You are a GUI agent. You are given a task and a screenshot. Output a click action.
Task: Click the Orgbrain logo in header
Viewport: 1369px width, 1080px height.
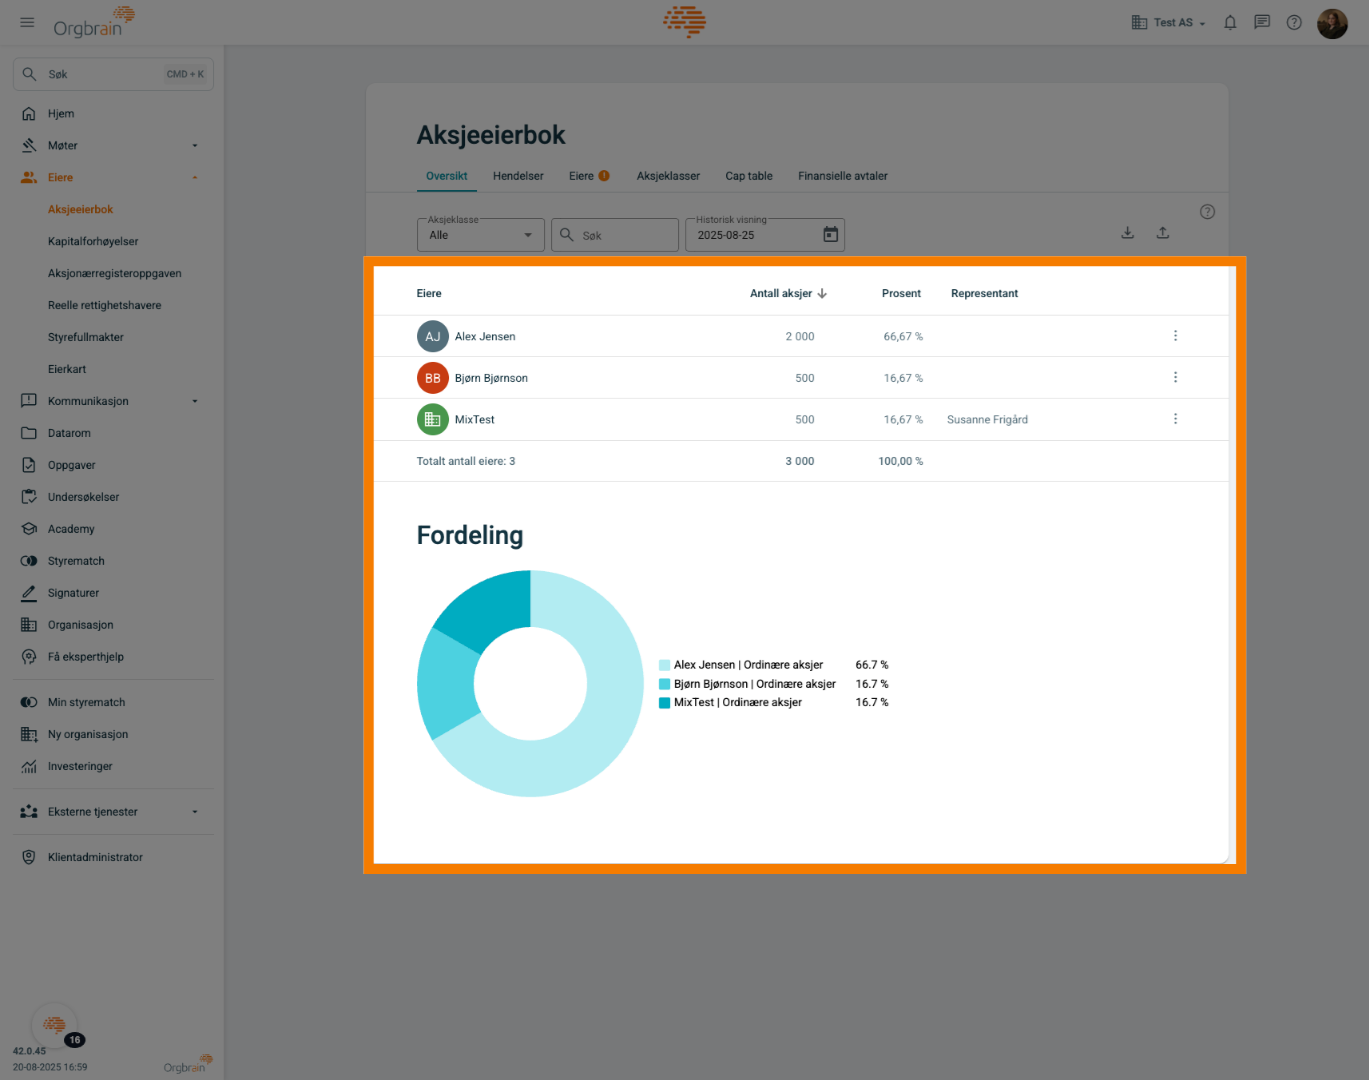(x=93, y=22)
